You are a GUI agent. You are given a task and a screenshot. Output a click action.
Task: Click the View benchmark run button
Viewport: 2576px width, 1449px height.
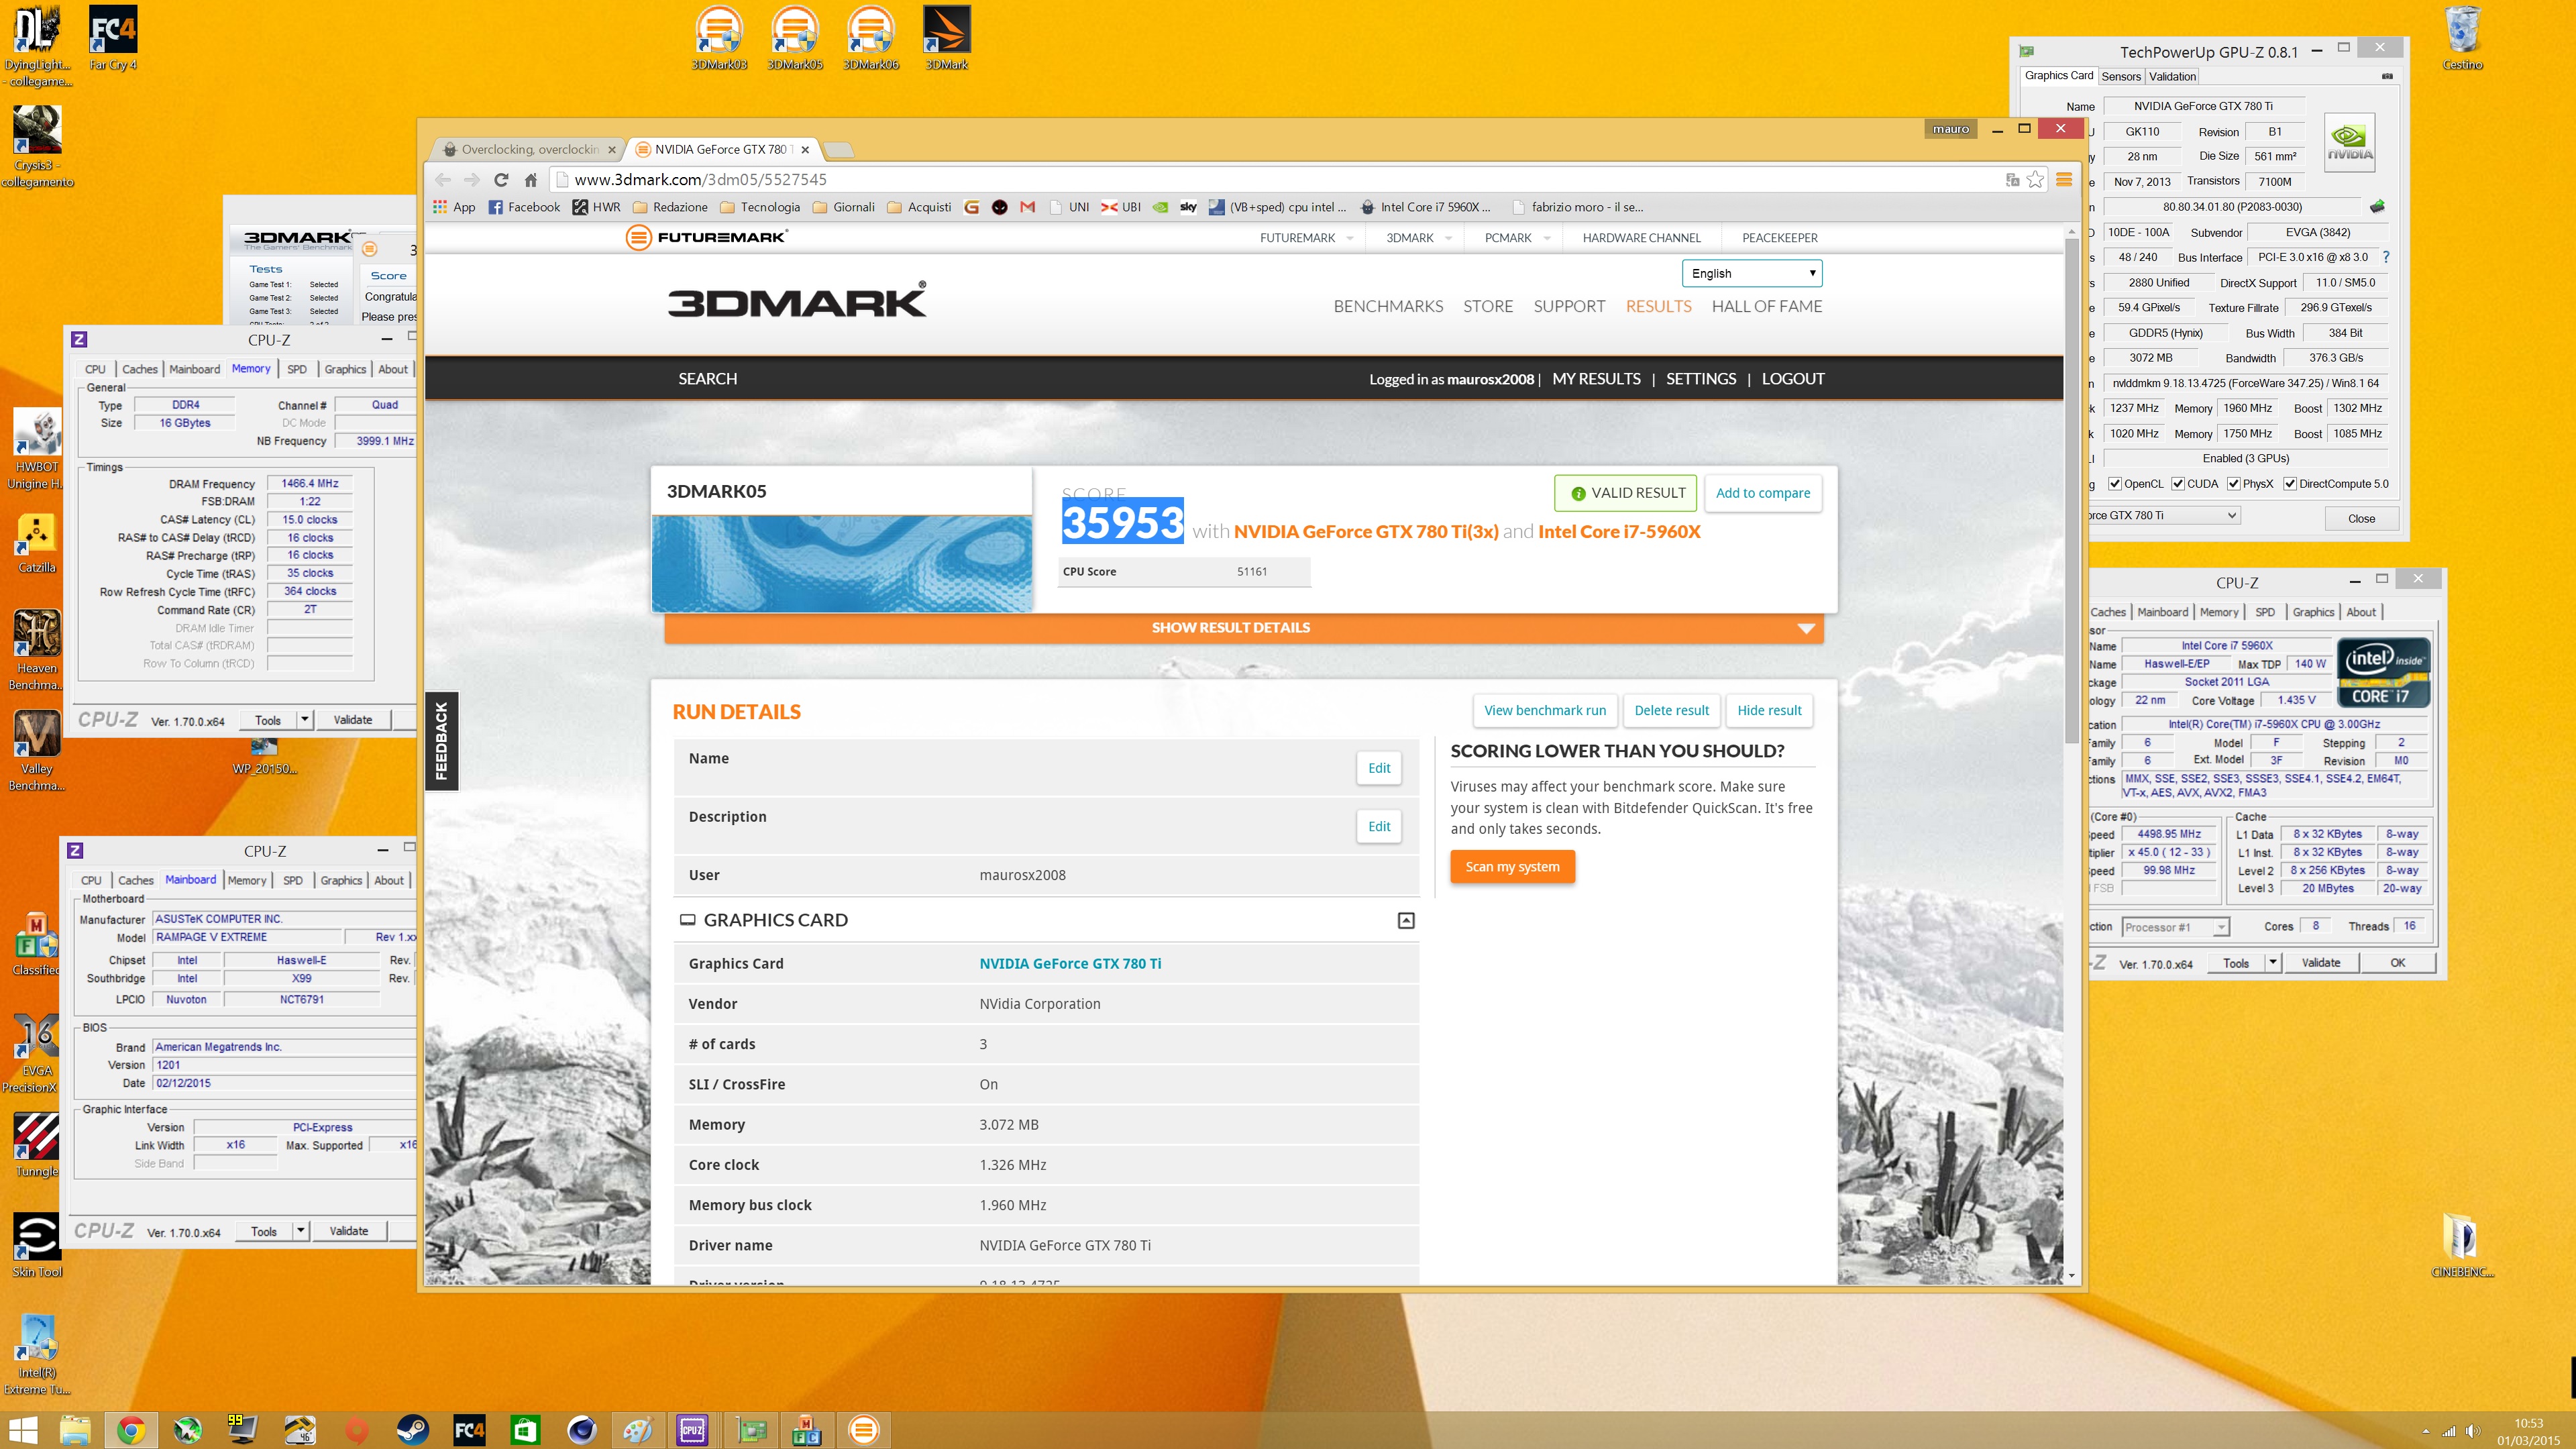(x=1544, y=711)
